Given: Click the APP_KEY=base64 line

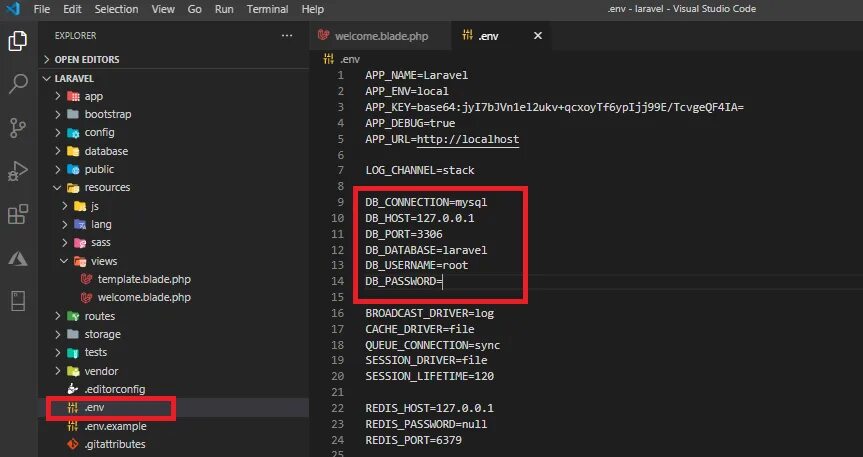Looking at the screenshot, I should (x=554, y=107).
